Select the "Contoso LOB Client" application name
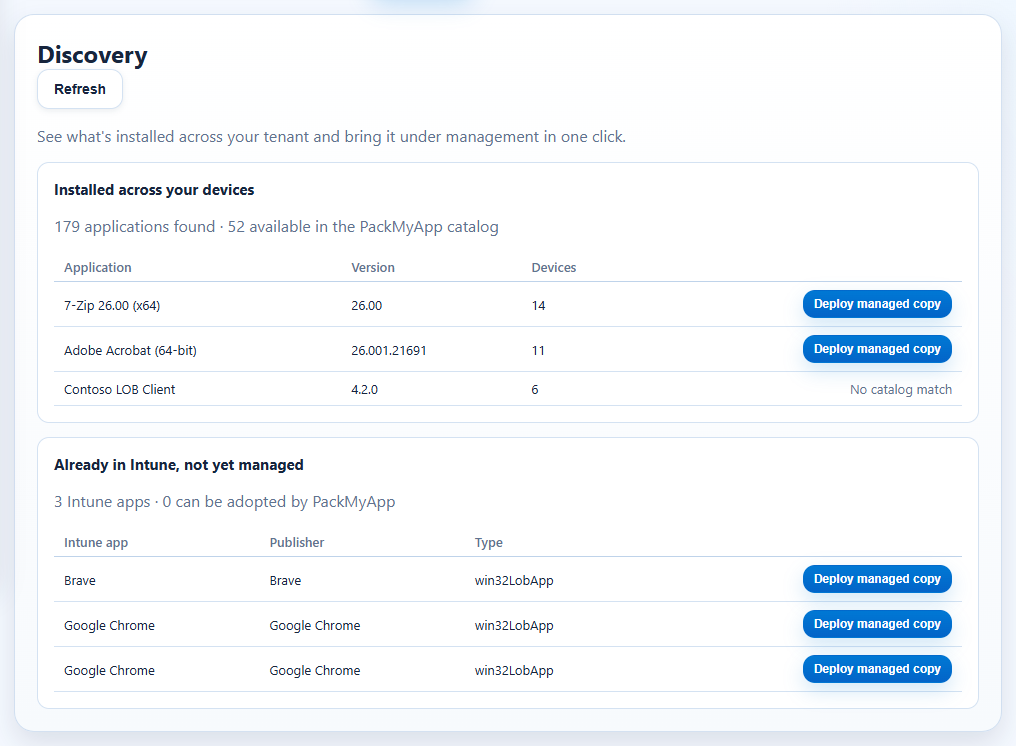1016x746 pixels. pyautogui.click(x=119, y=390)
